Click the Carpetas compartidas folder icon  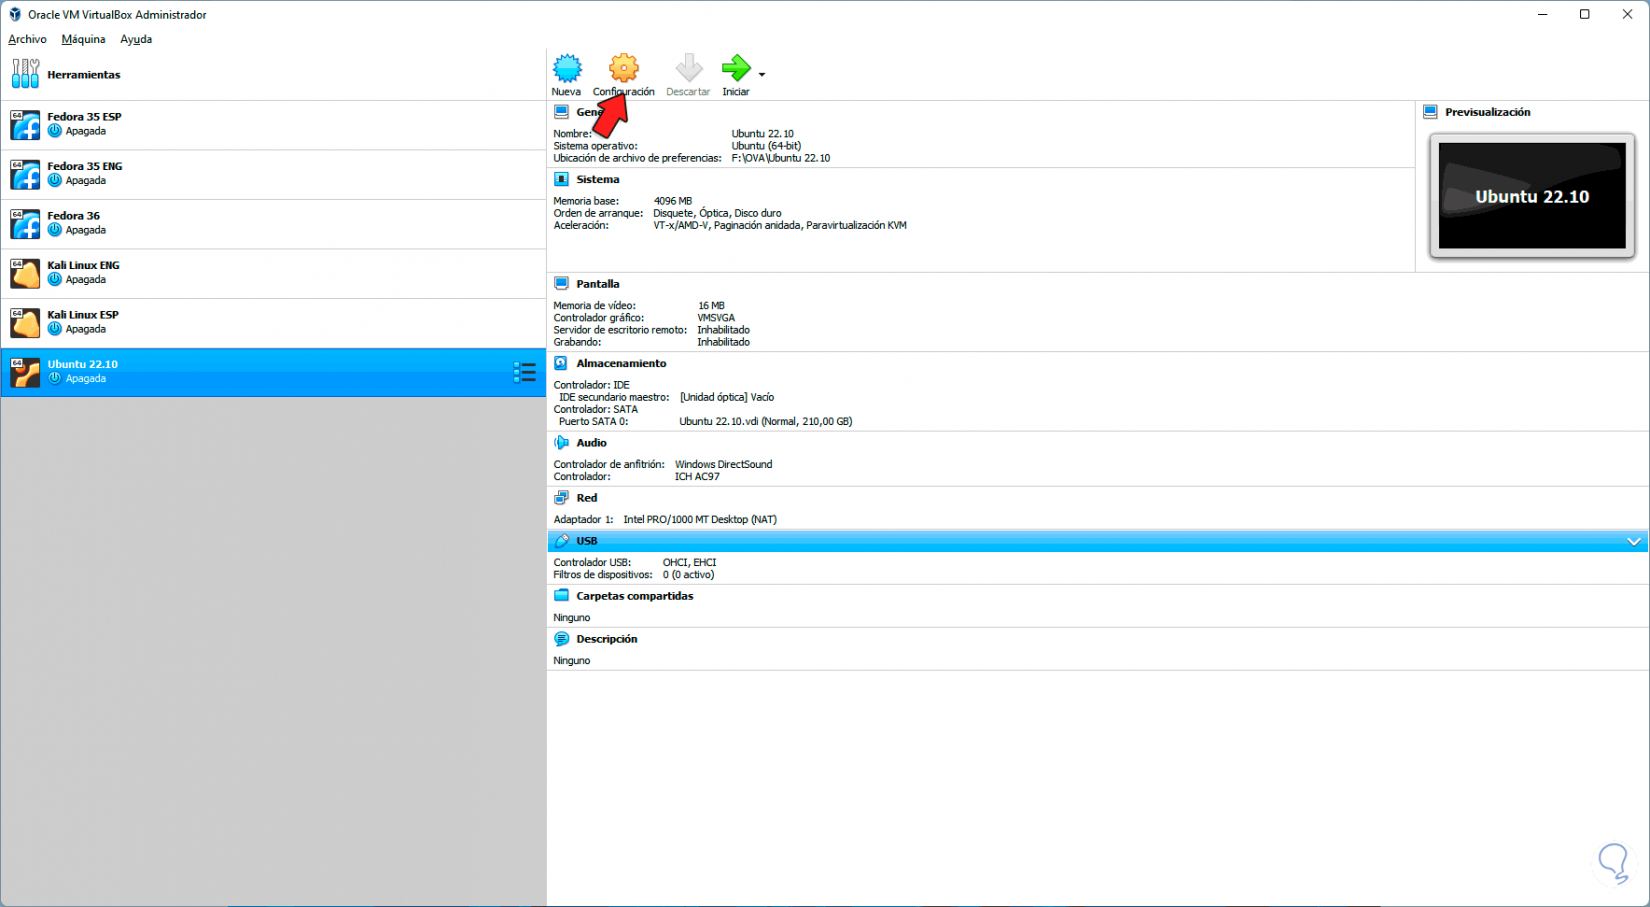[561, 596]
